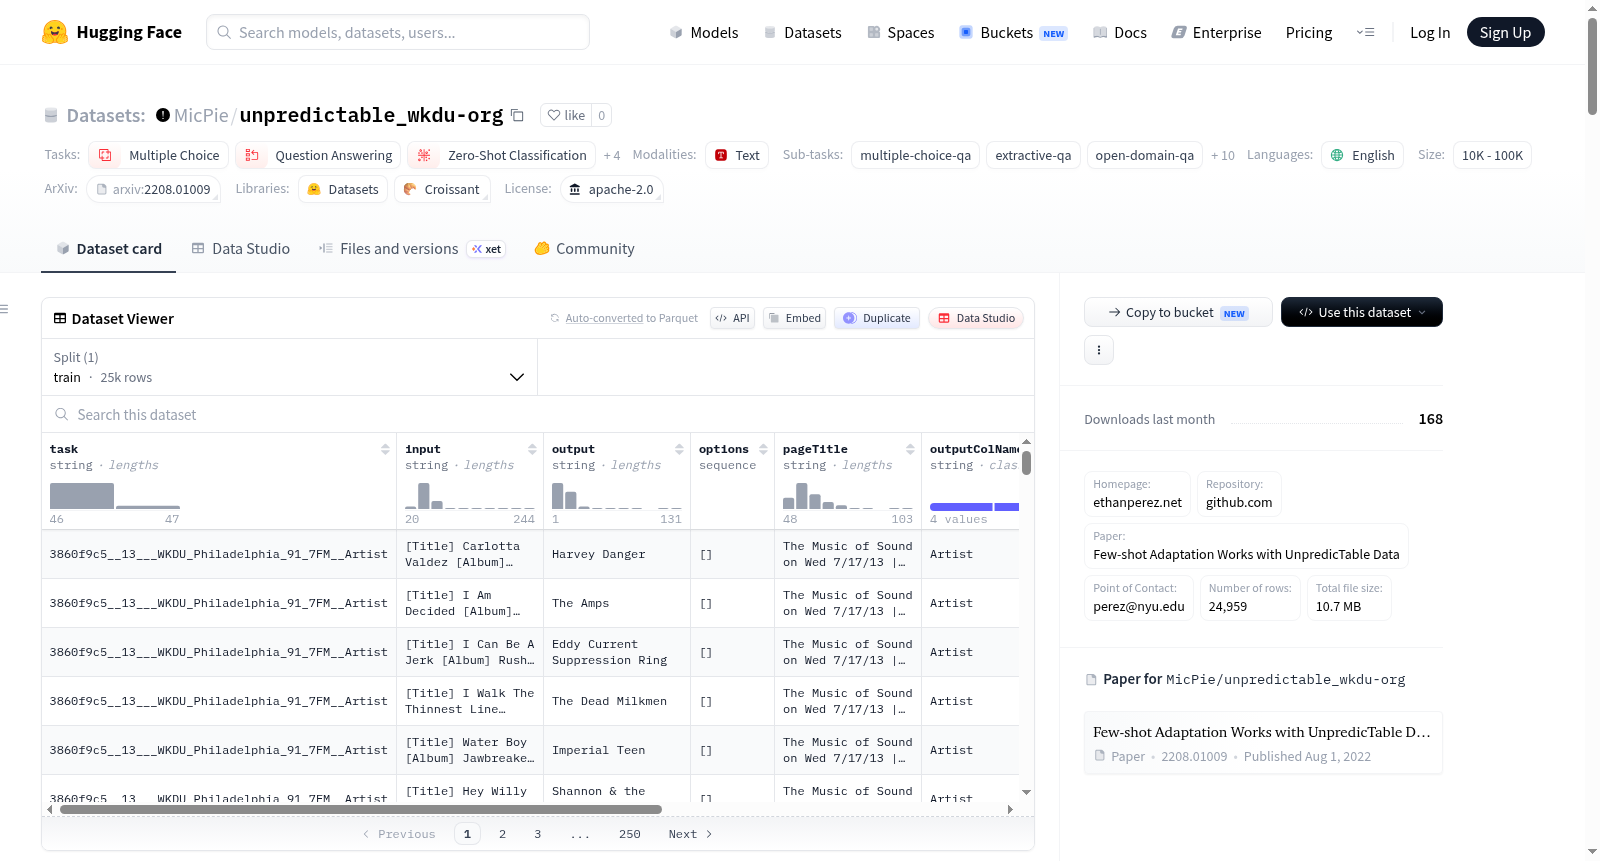
Task: Click the Zero-Shot Classification task tag
Action: tap(501, 155)
